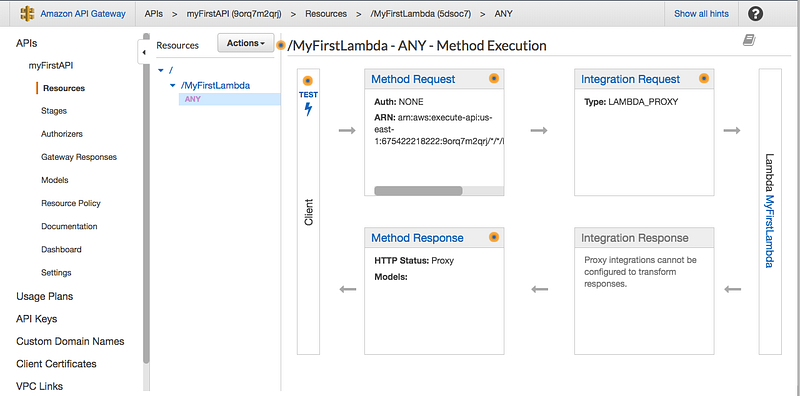Click the Amazon API Gateway header link
The image size is (800, 396).
83,14
